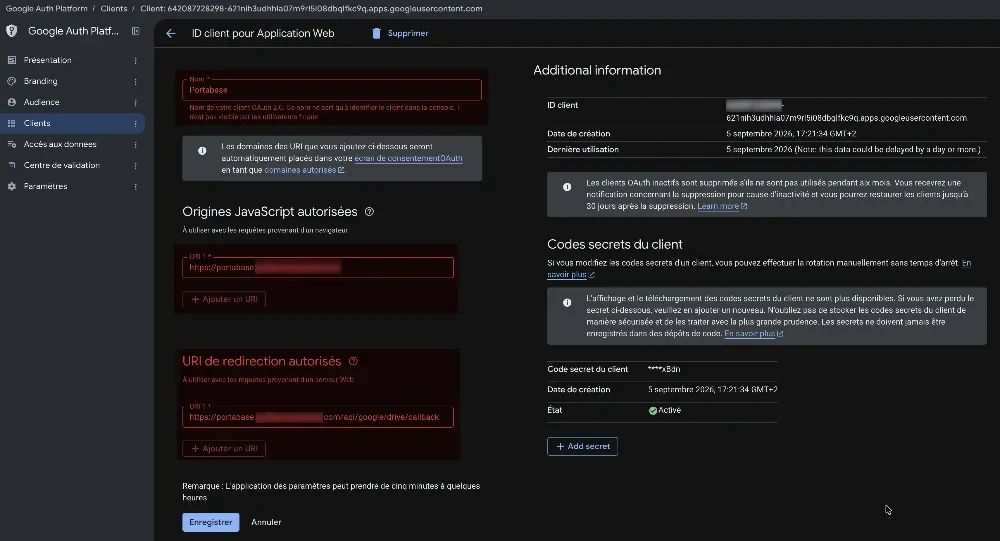Click Google Auth Platform breadcrumb
This screenshot has width=1000, height=541.
(x=47, y=8)
